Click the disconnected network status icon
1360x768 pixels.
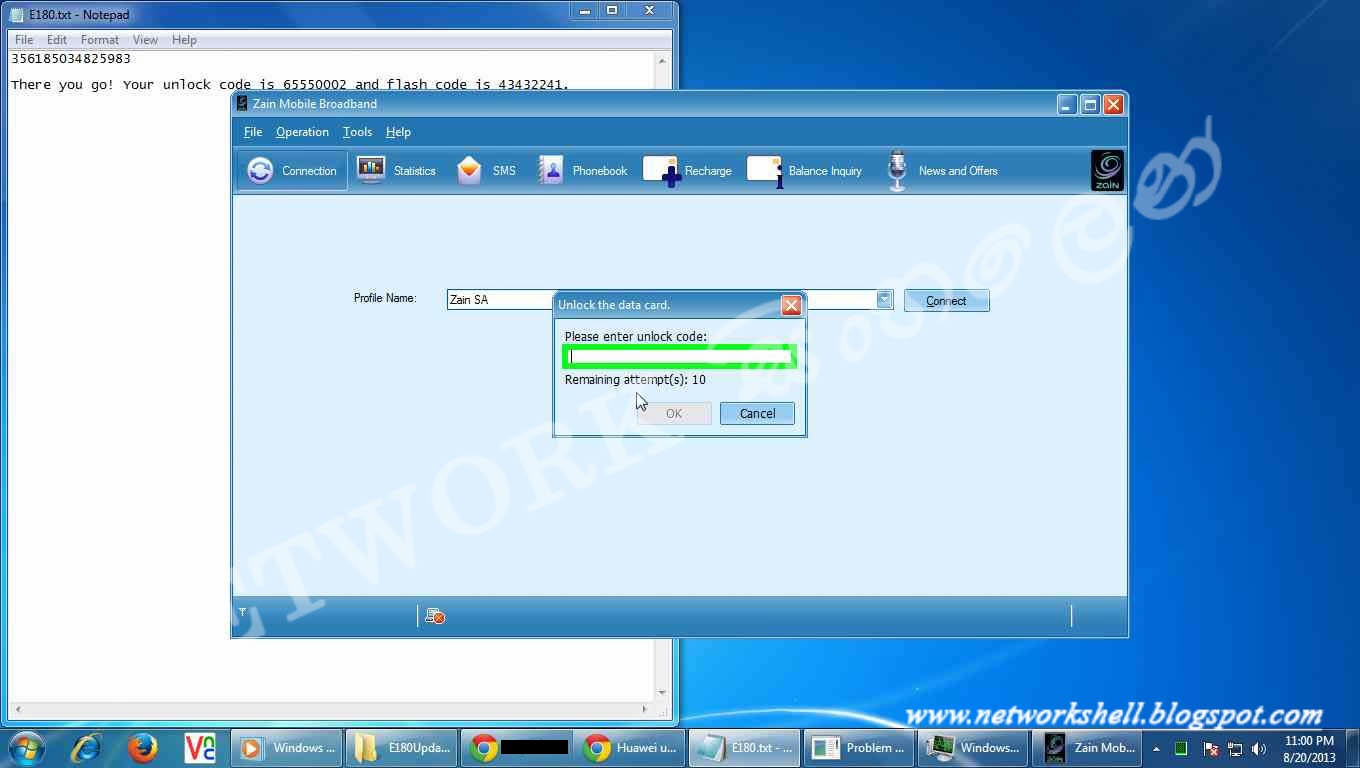[x=434, y=616]
